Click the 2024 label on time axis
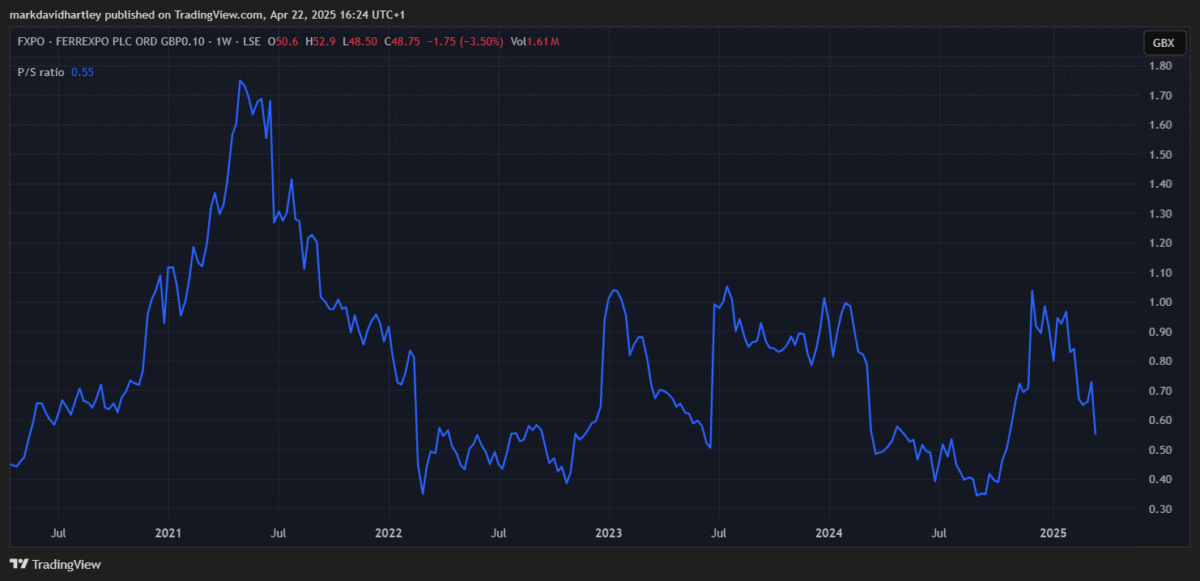 (x=829, y=534)
